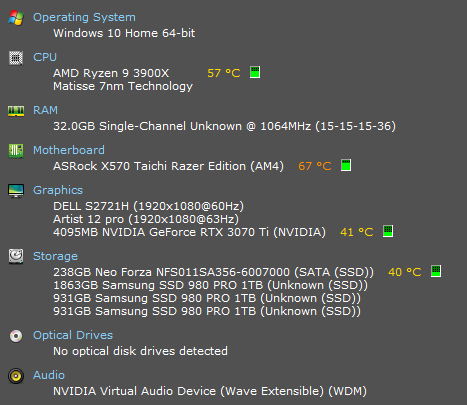This screenshot has height=405, width=467.
Task: Open the Optical Drives section heading
Action: (x=73, y=335)
